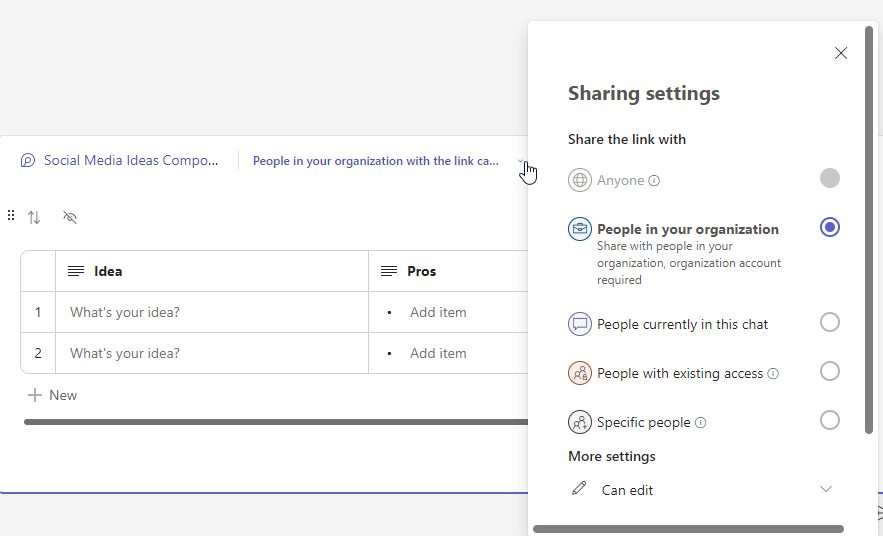This screenshot has height=536, width=883.
Task: Choose the Specific people radio option
Action: tap(829, 420)
